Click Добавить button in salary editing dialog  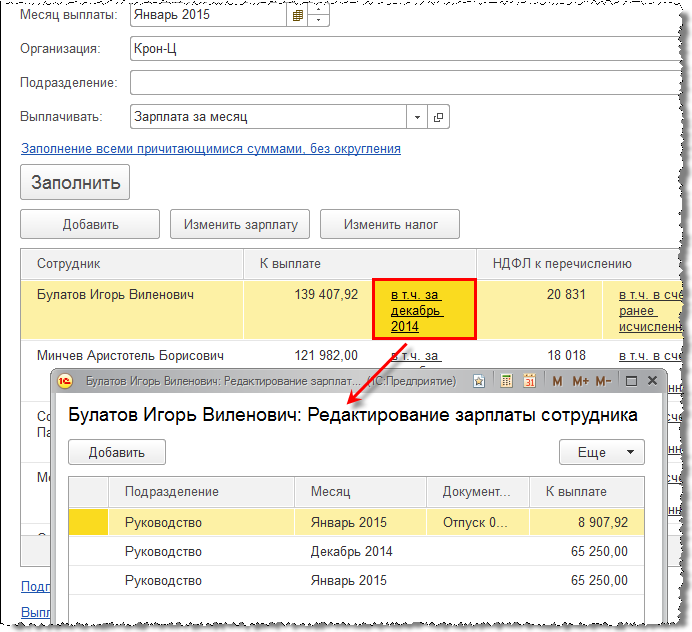tap(116, 452)
